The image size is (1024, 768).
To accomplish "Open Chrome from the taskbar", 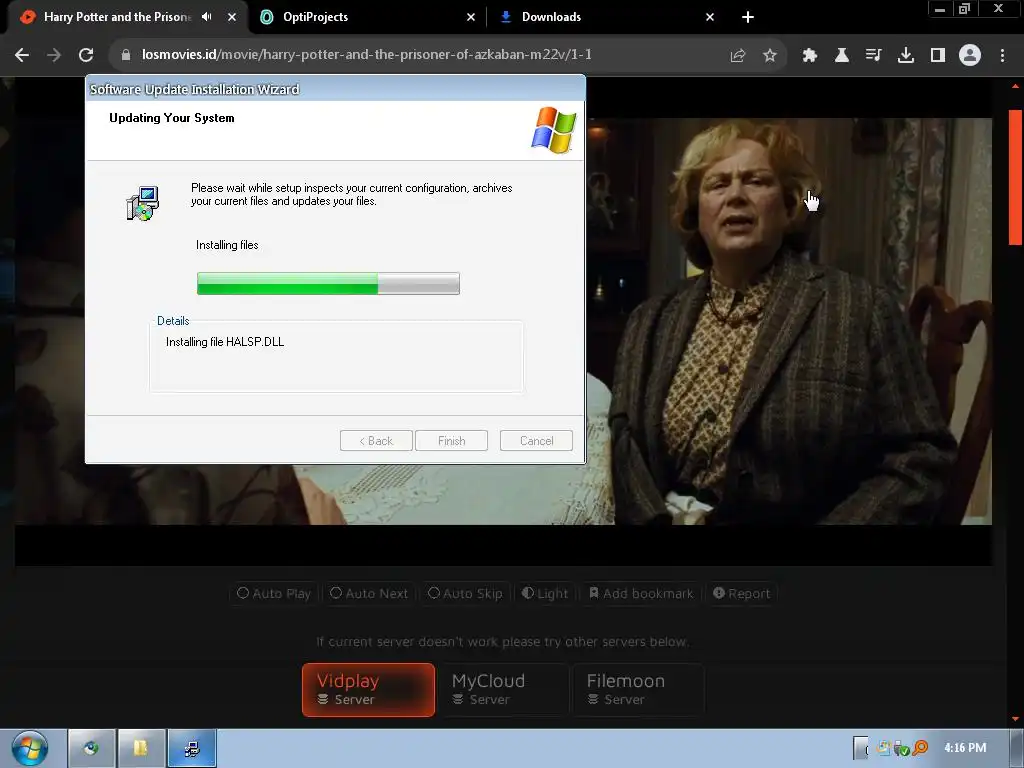I will coord(91,748).
